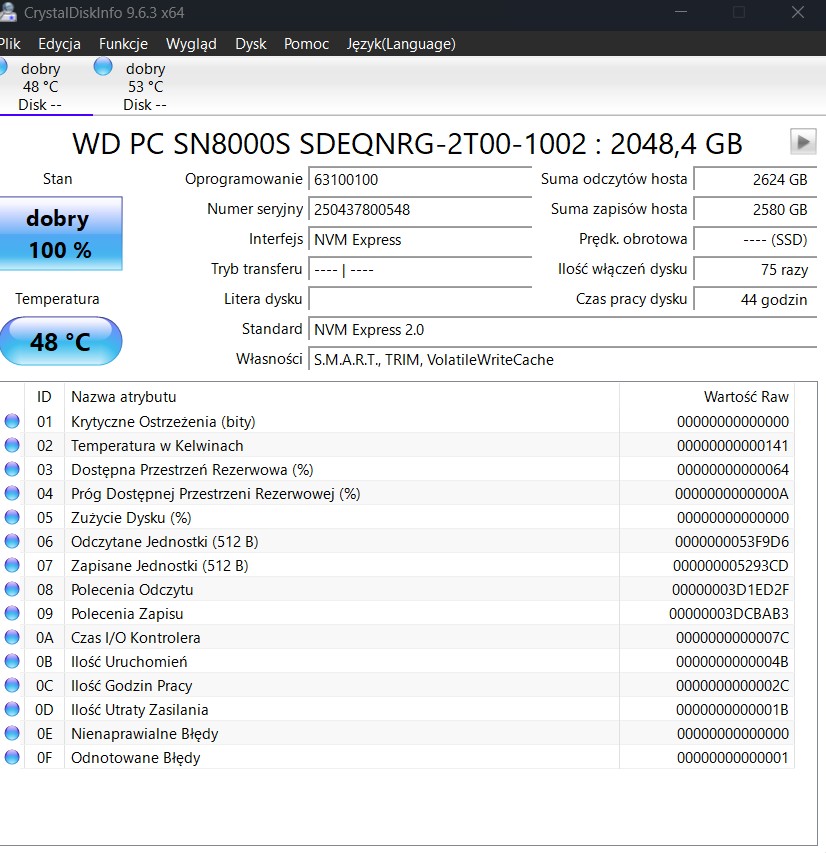Click the Numer seryjny value field
The width and height of the screenshot is (826, 853).
(420, 210)
